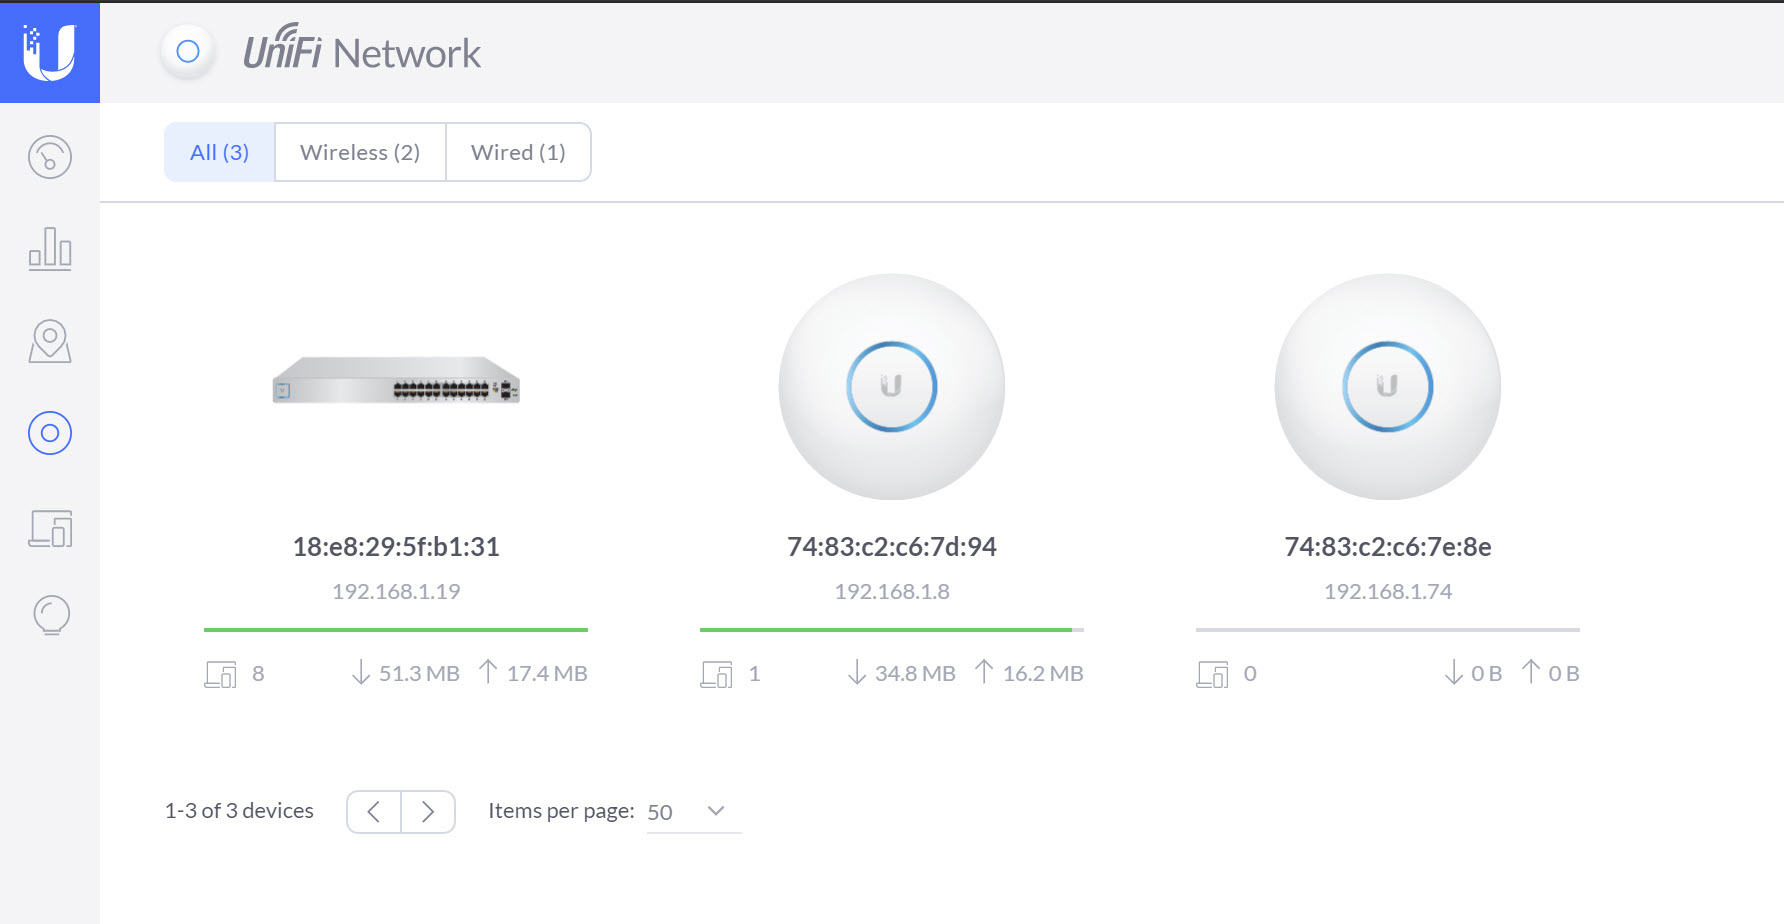Click the previous page arrow button

coord(373,811)
